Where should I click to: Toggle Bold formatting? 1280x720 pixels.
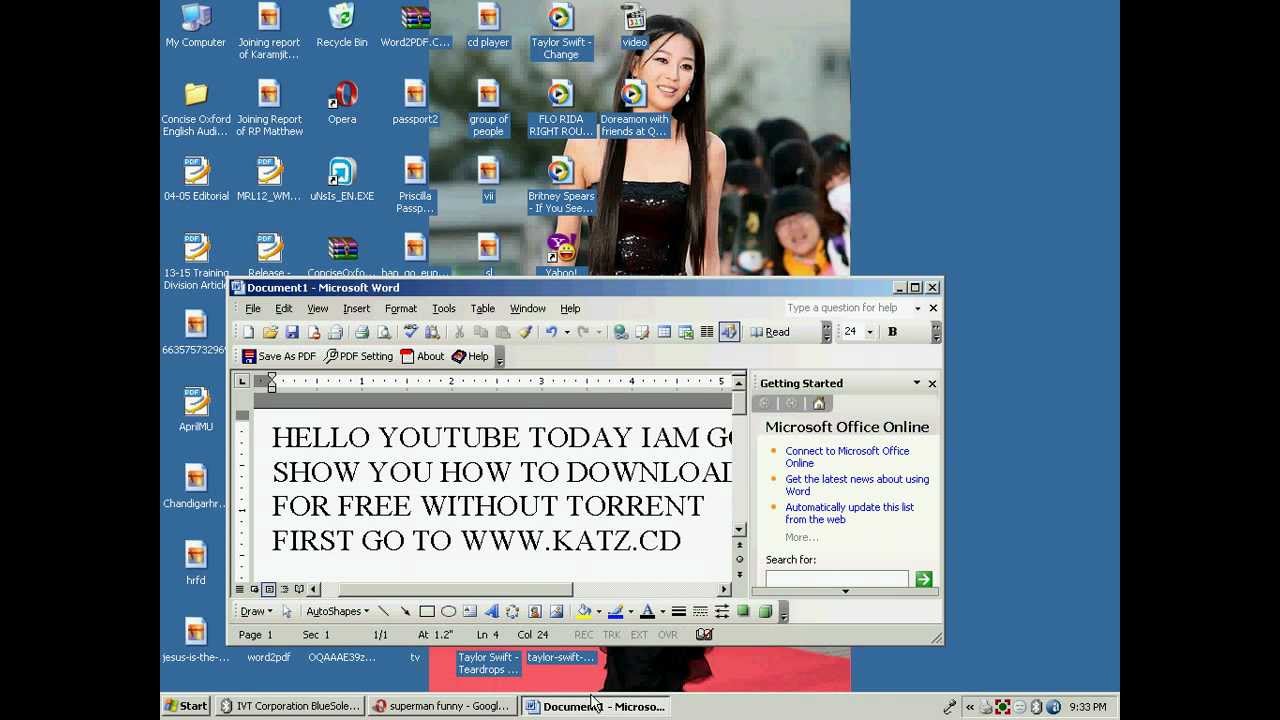tap(892, 332)
